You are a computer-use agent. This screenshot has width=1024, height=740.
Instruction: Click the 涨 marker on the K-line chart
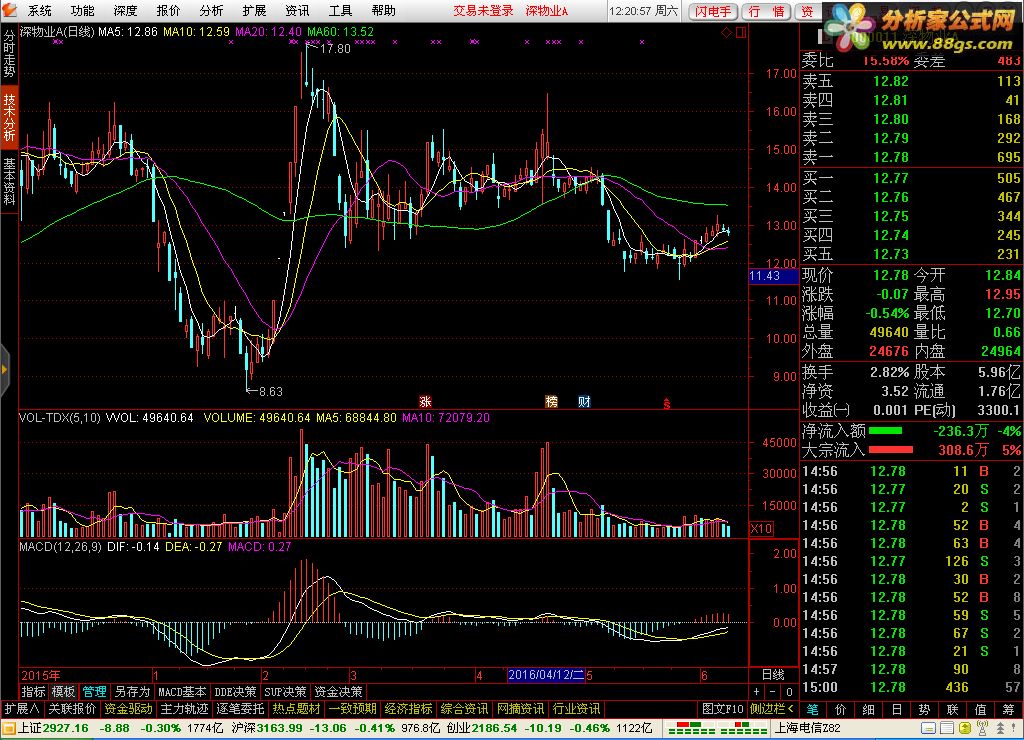[425, 402]
